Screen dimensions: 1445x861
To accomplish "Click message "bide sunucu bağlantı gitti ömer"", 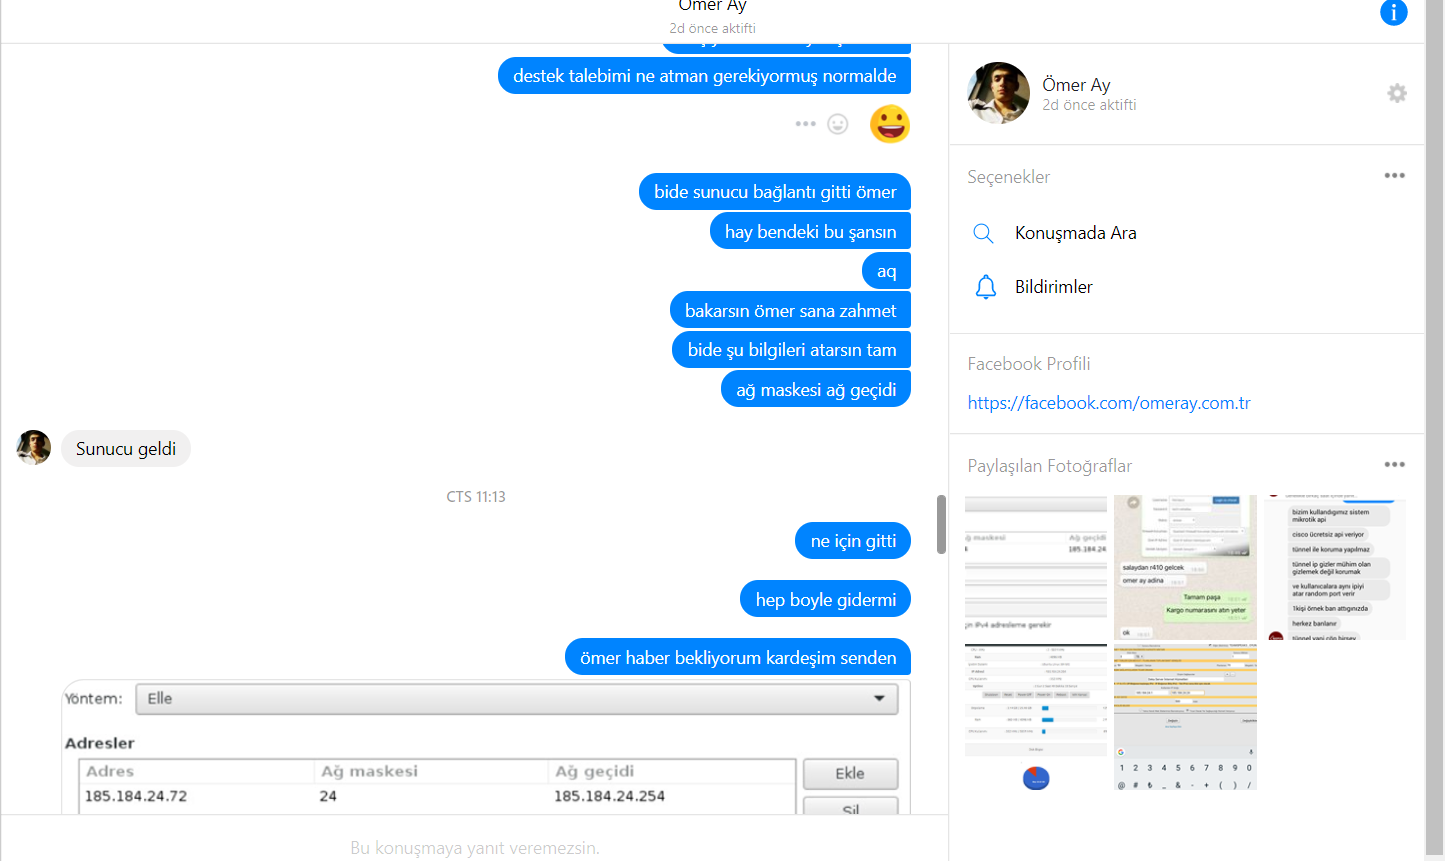I will pyautogui.click(x=775, y=192).
